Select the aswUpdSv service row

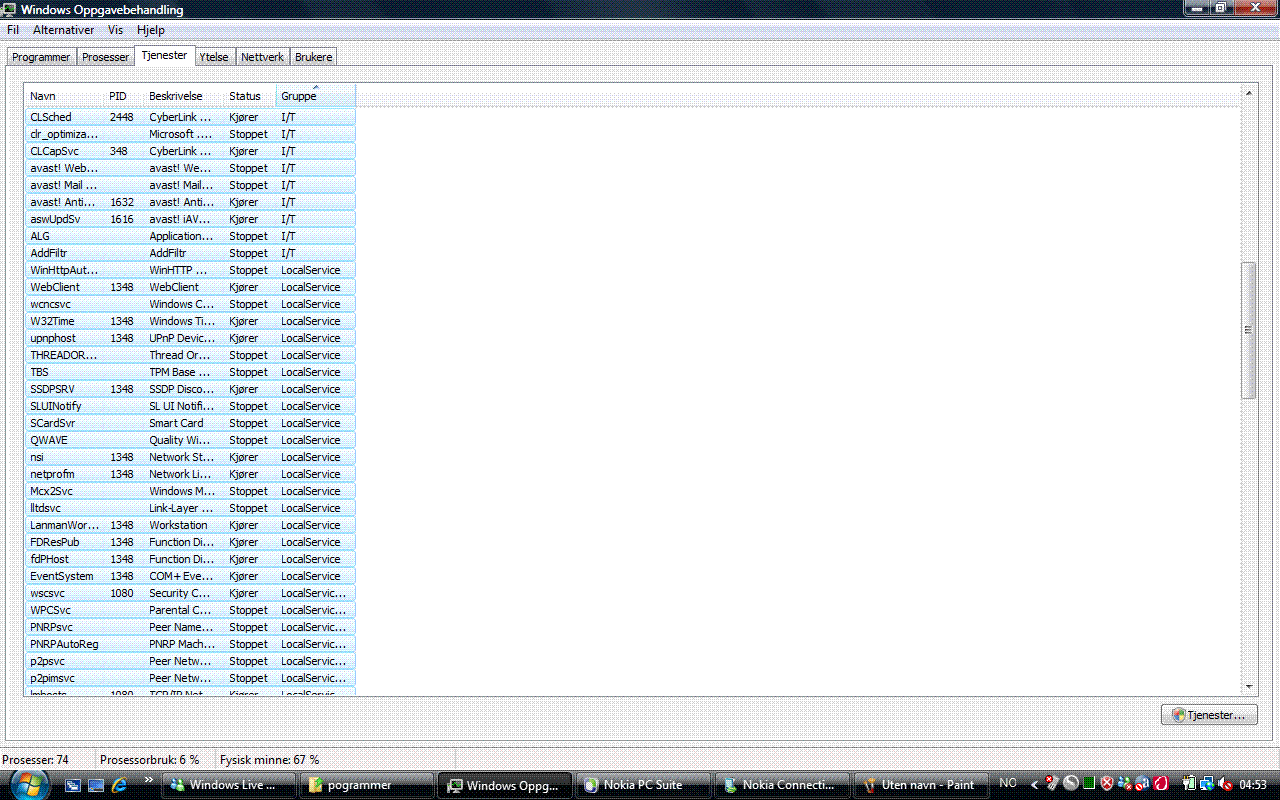tap(190, 219)
